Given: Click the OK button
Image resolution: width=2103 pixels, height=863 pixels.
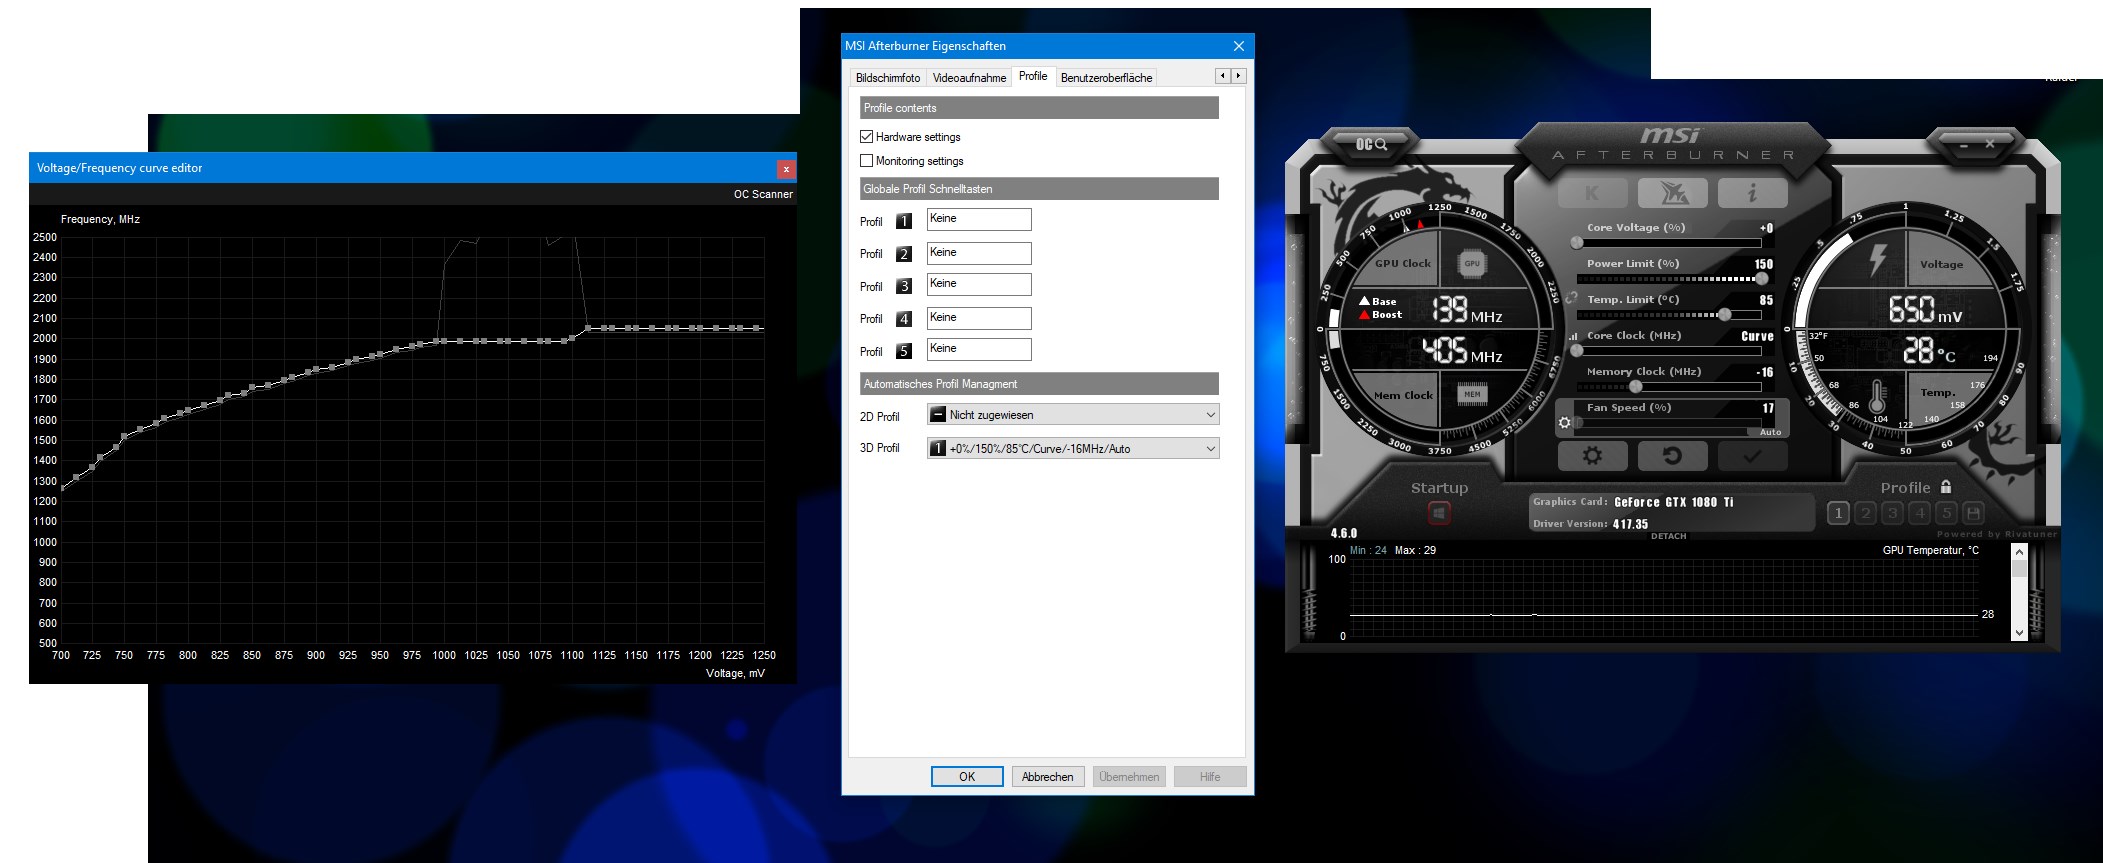Looking at the screenshot, I should [967, 777].
